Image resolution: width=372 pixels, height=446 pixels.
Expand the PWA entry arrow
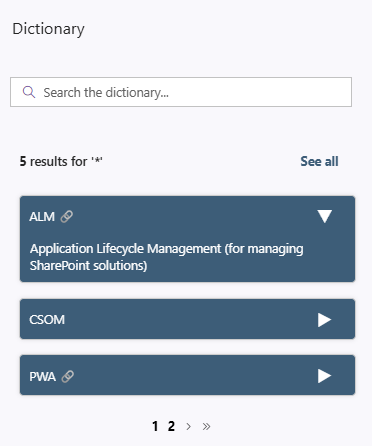point(324,376)
